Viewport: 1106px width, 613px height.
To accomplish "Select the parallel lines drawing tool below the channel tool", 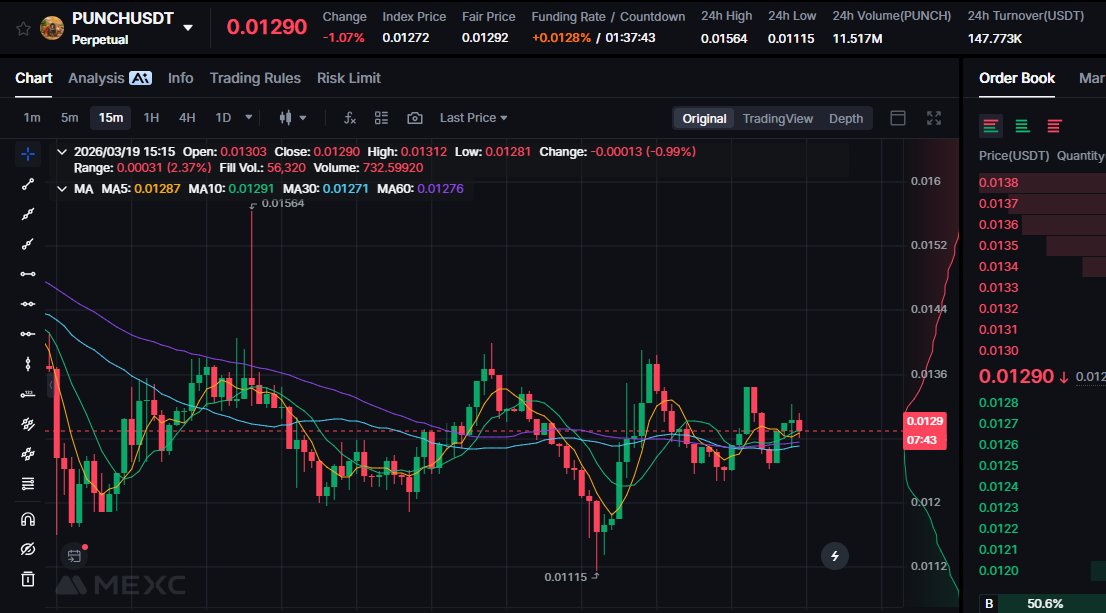I will 28,454.
